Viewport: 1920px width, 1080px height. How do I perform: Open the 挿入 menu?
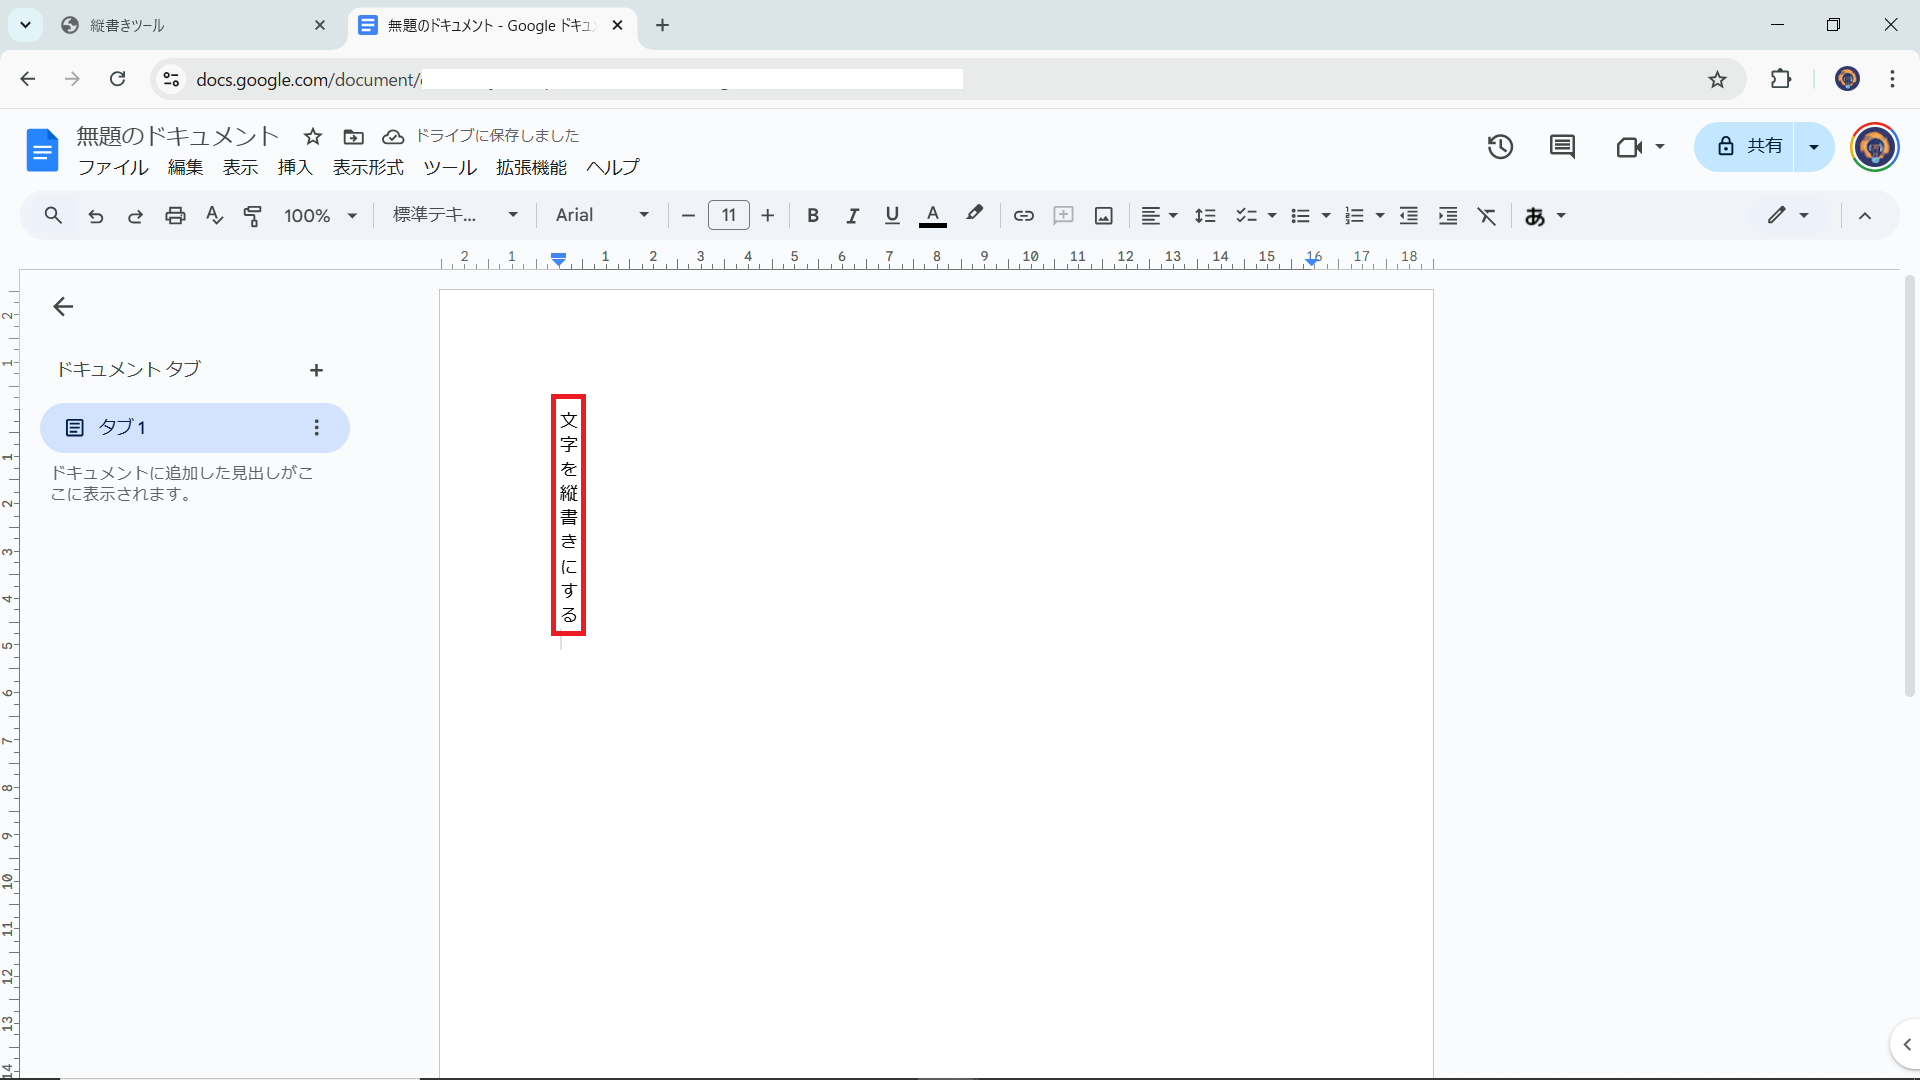[x=295, y=167]
